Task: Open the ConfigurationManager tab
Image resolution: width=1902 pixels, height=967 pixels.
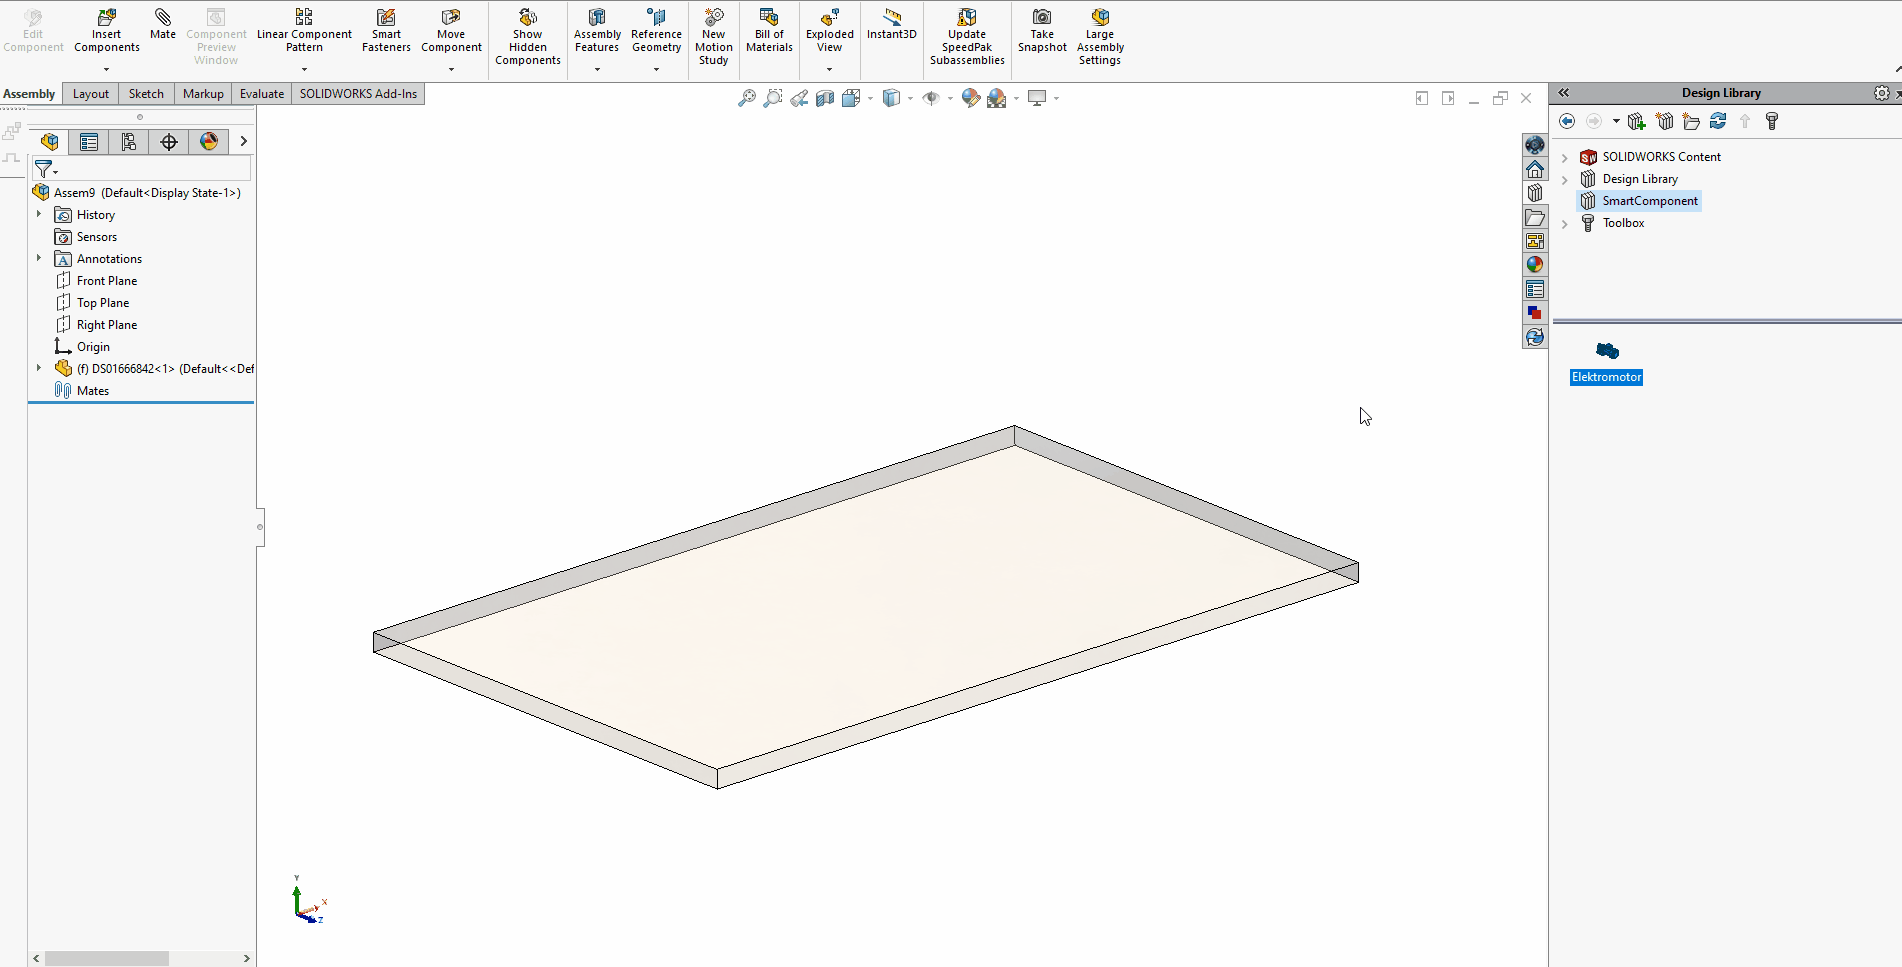Action: coord(129,142)
